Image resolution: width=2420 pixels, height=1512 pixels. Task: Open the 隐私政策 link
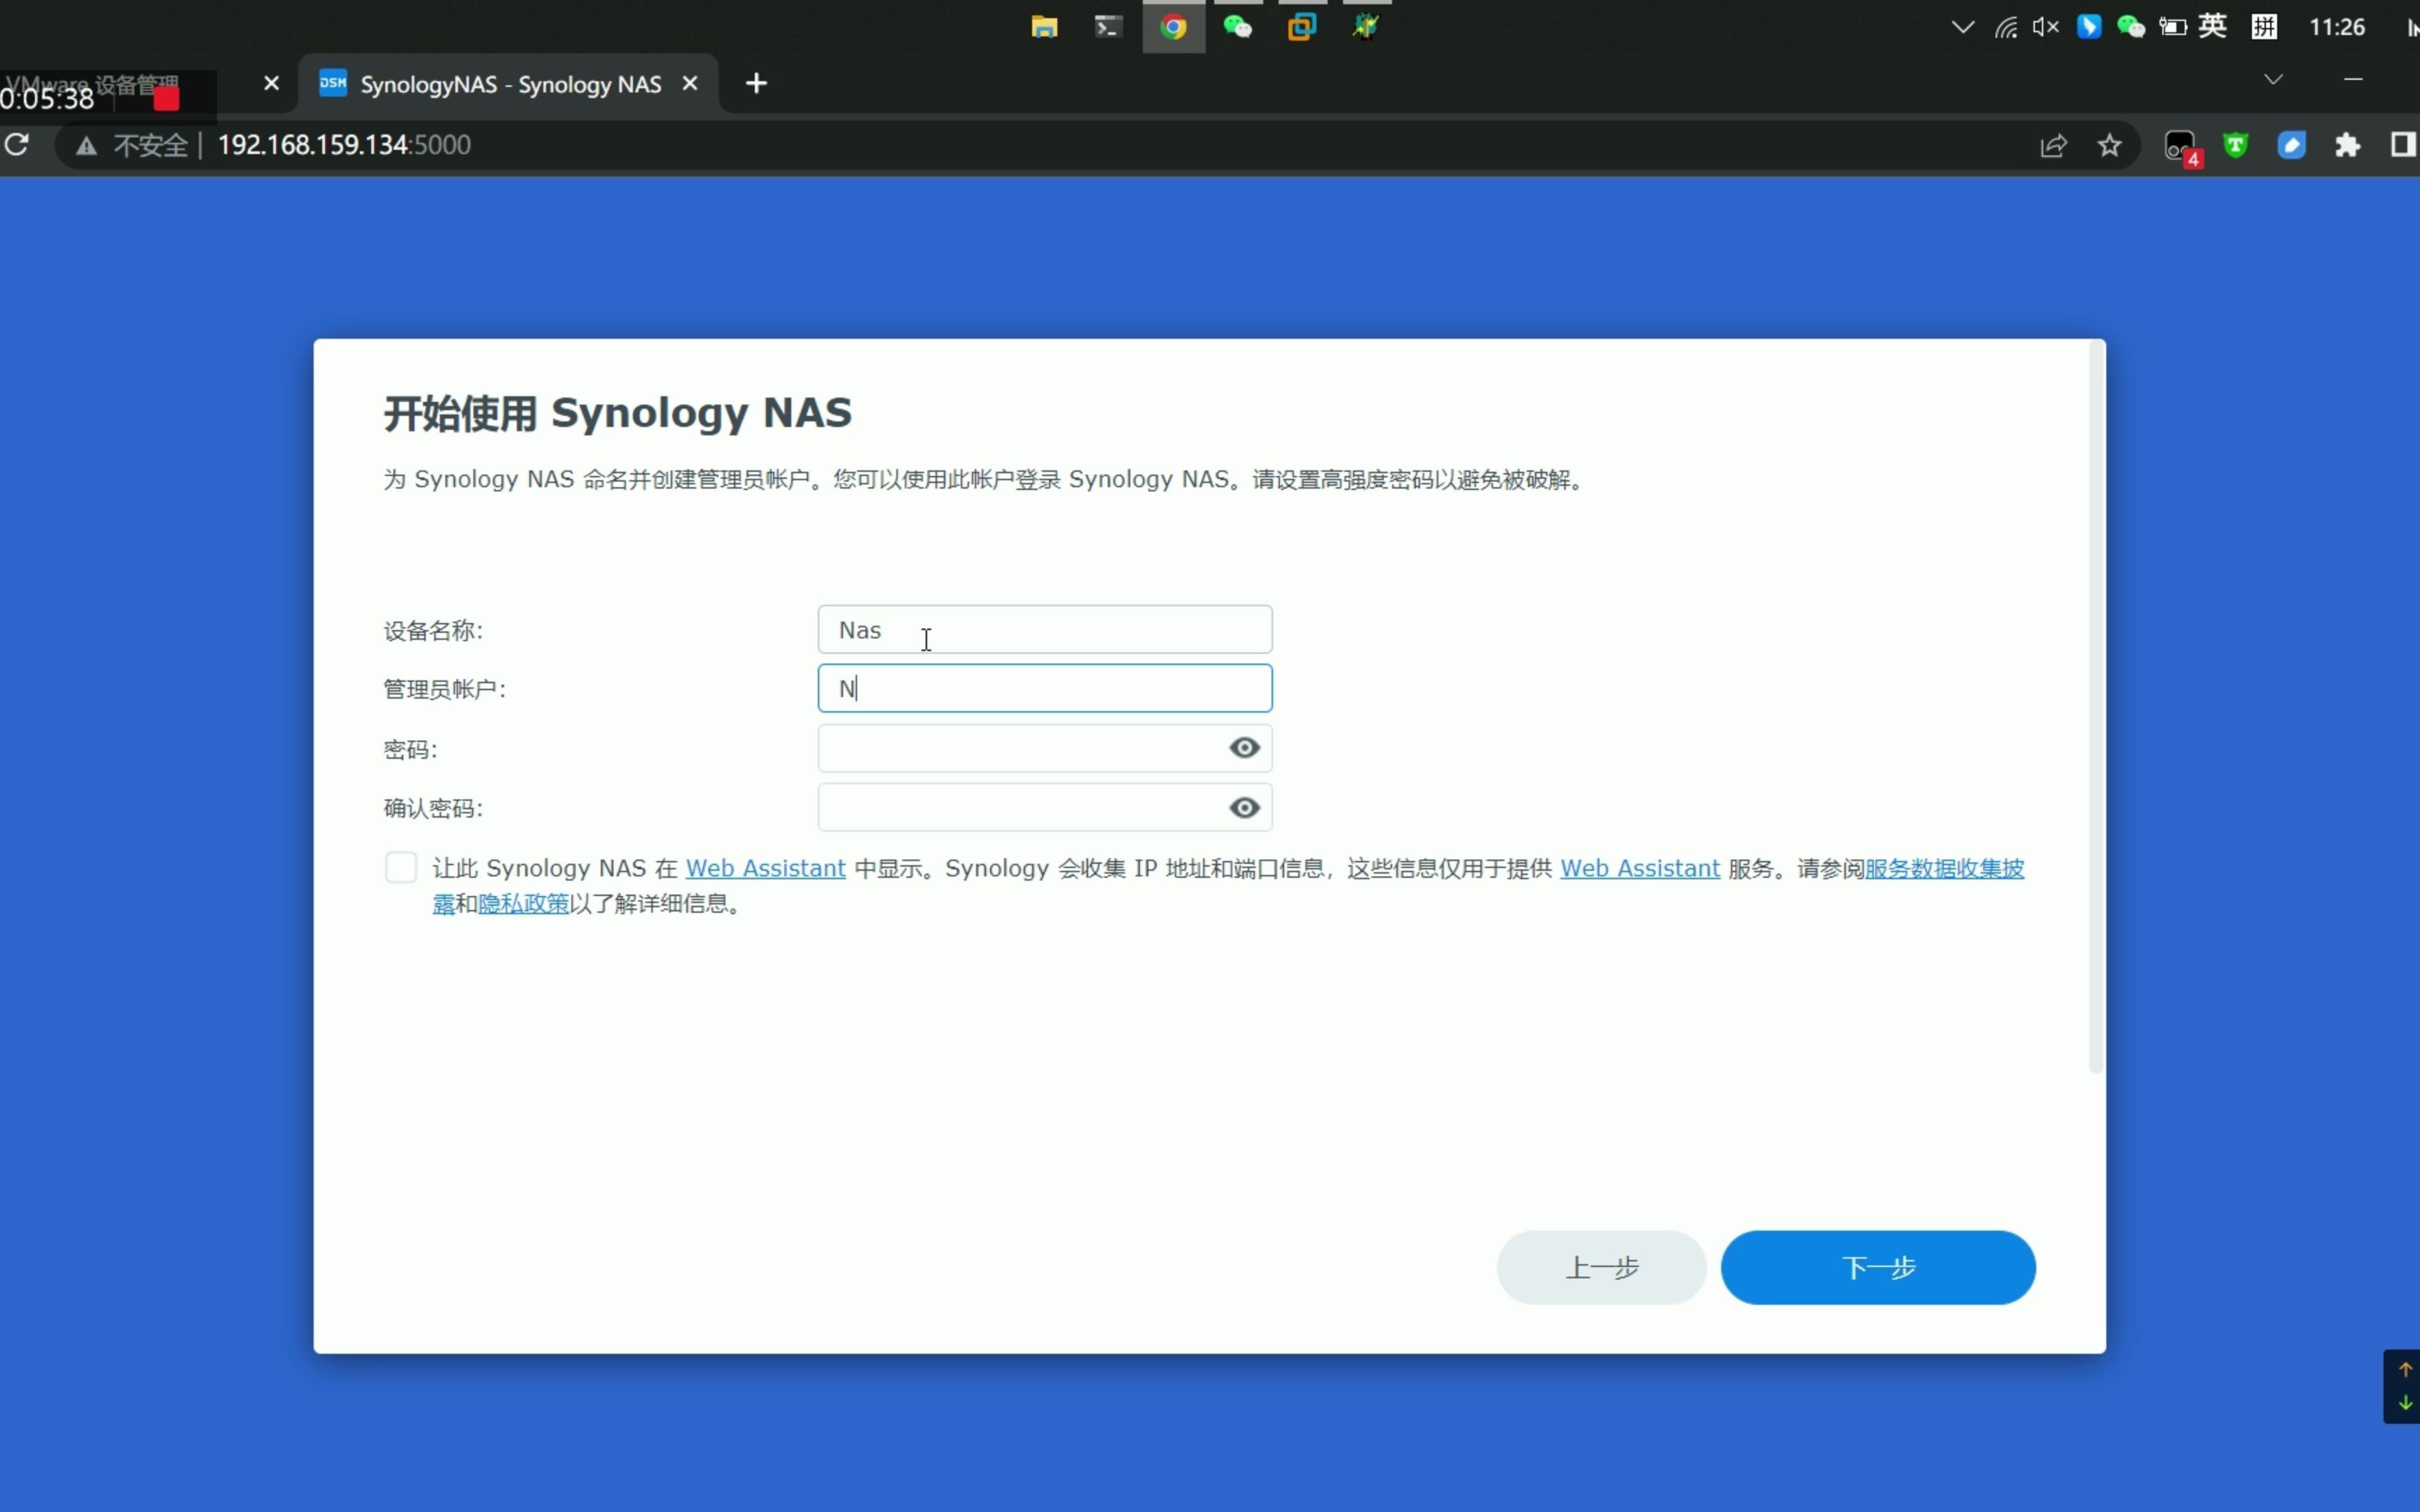pos(523,904)
